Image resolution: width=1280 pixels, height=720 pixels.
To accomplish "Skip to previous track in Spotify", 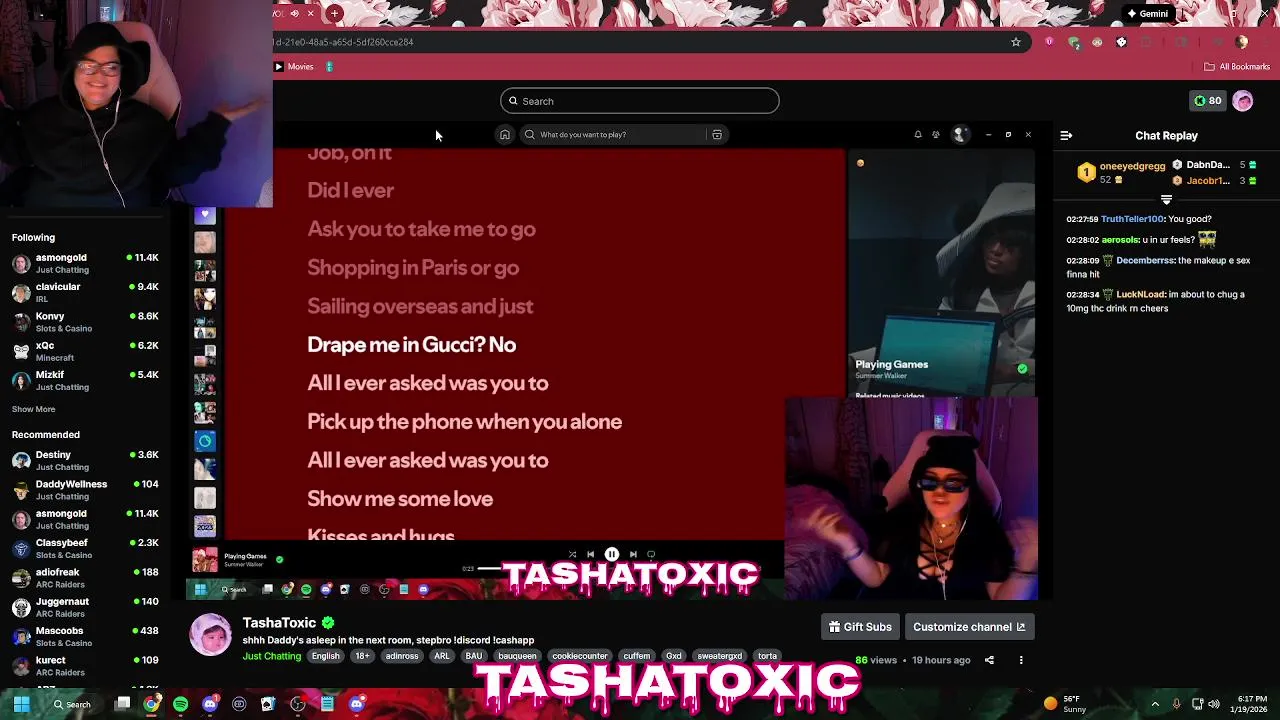I will click(x=590, y=554).
